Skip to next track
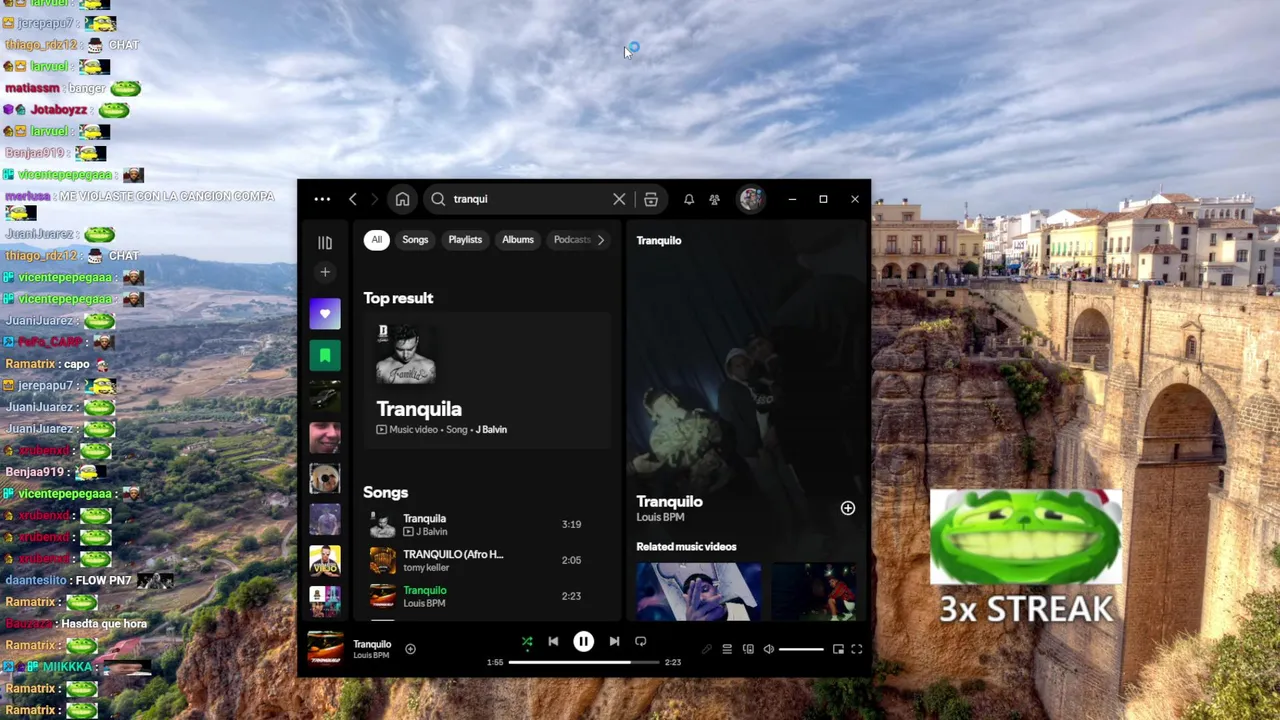Screen dimensions: 1280x720 (614, 642)
